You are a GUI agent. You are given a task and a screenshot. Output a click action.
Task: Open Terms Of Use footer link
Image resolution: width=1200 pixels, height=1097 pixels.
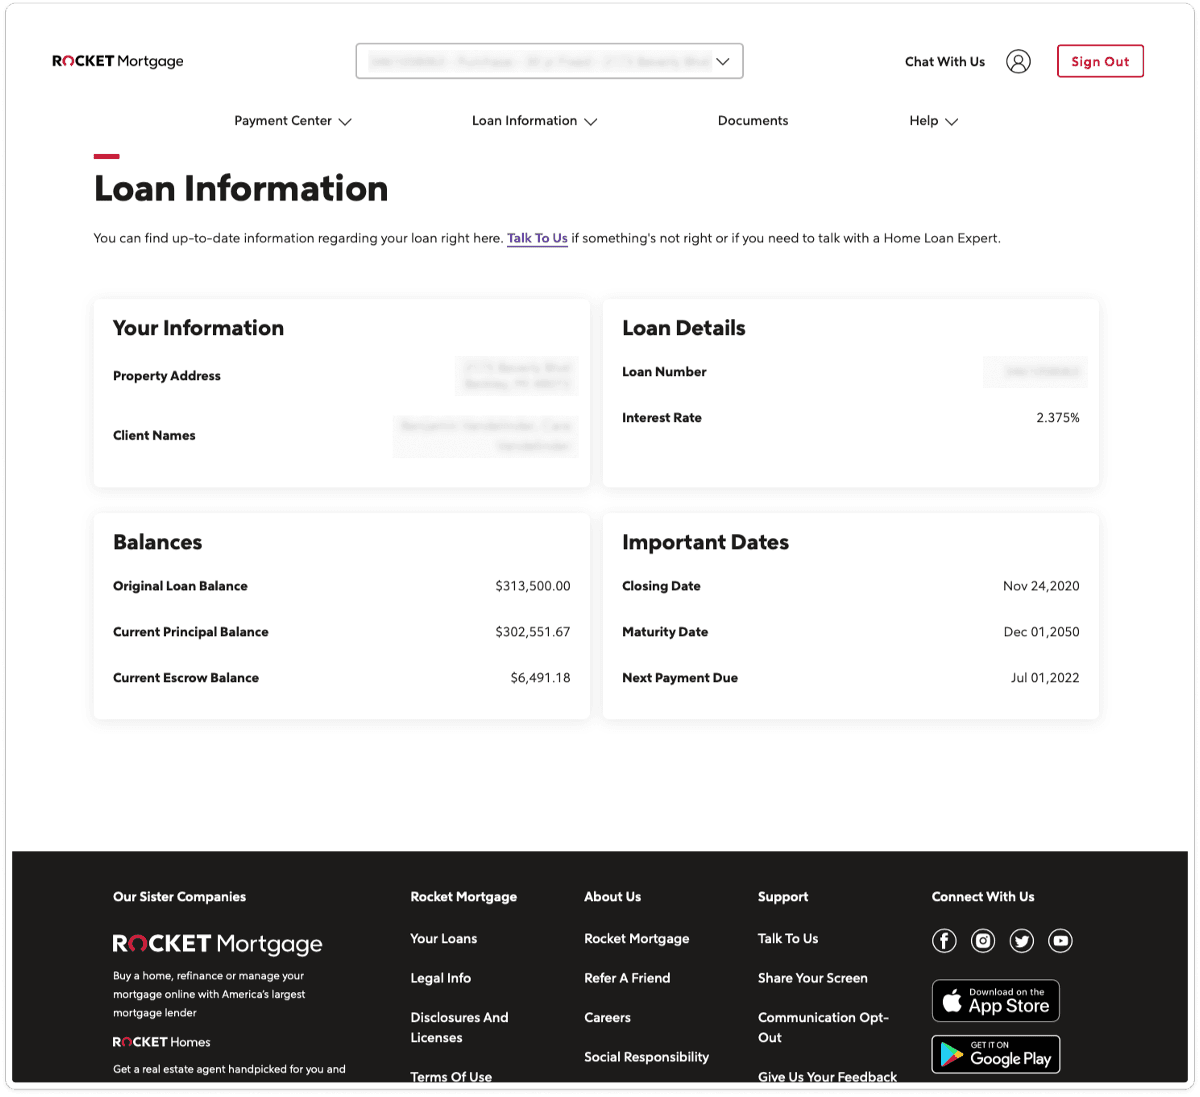point(451,1077)
